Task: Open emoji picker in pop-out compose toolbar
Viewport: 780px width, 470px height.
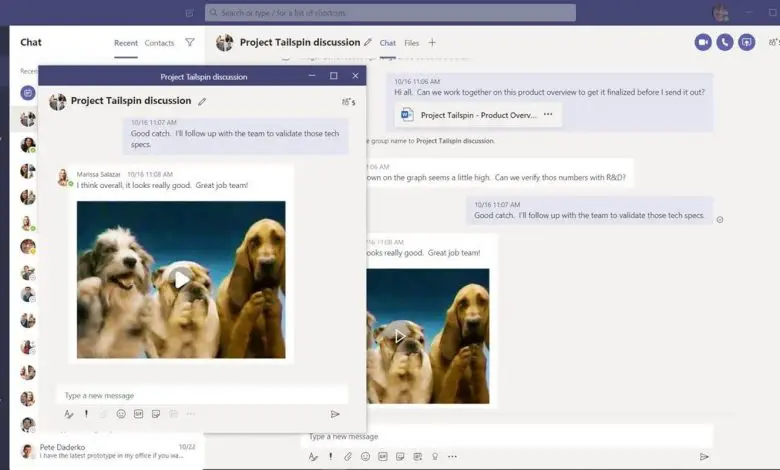Action: click(x=121, y=414)
